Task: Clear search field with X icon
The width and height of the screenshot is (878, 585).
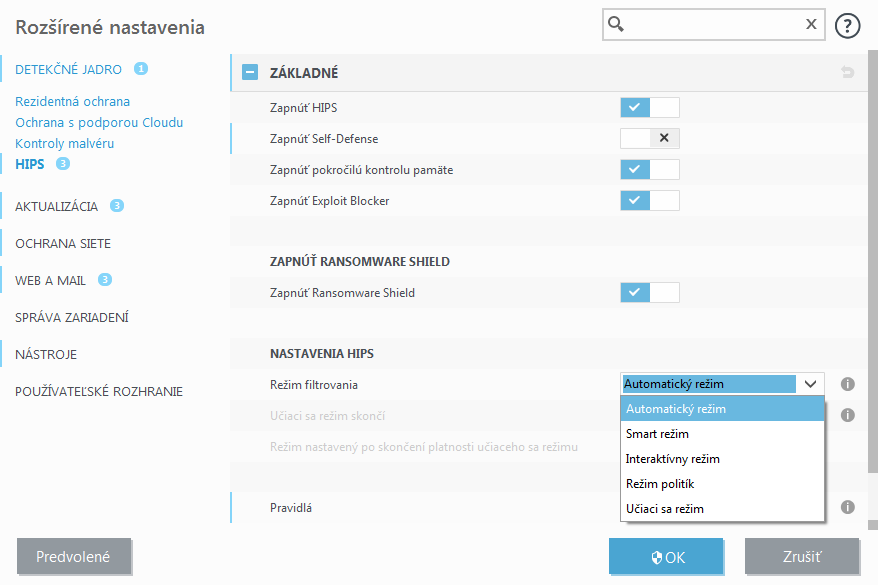Action: point(811,25)
